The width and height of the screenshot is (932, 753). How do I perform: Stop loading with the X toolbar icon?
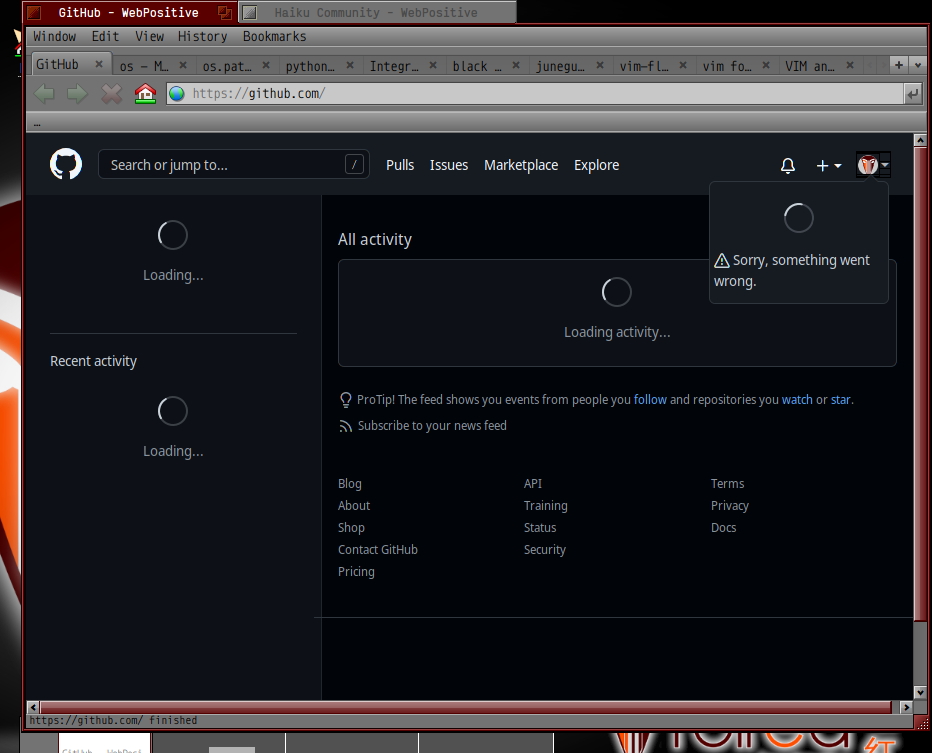(111, 93)
